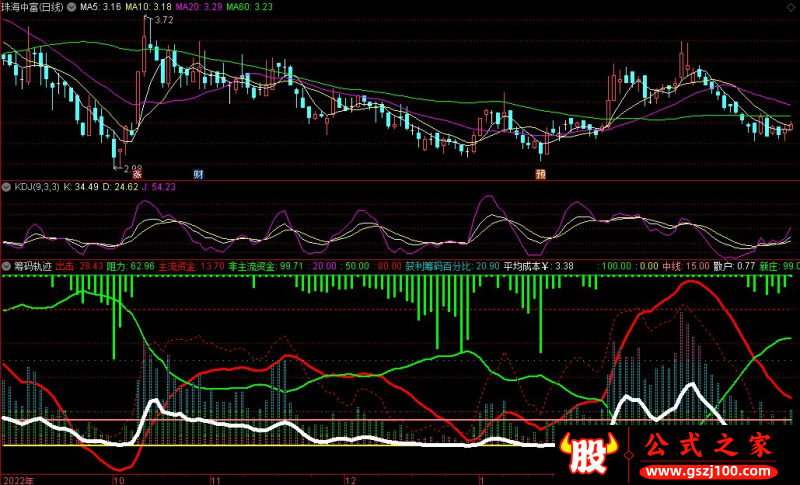Click the 获利筹码百分比: 20.90 value
Viewport: 800px width, 485px height.
453,266
